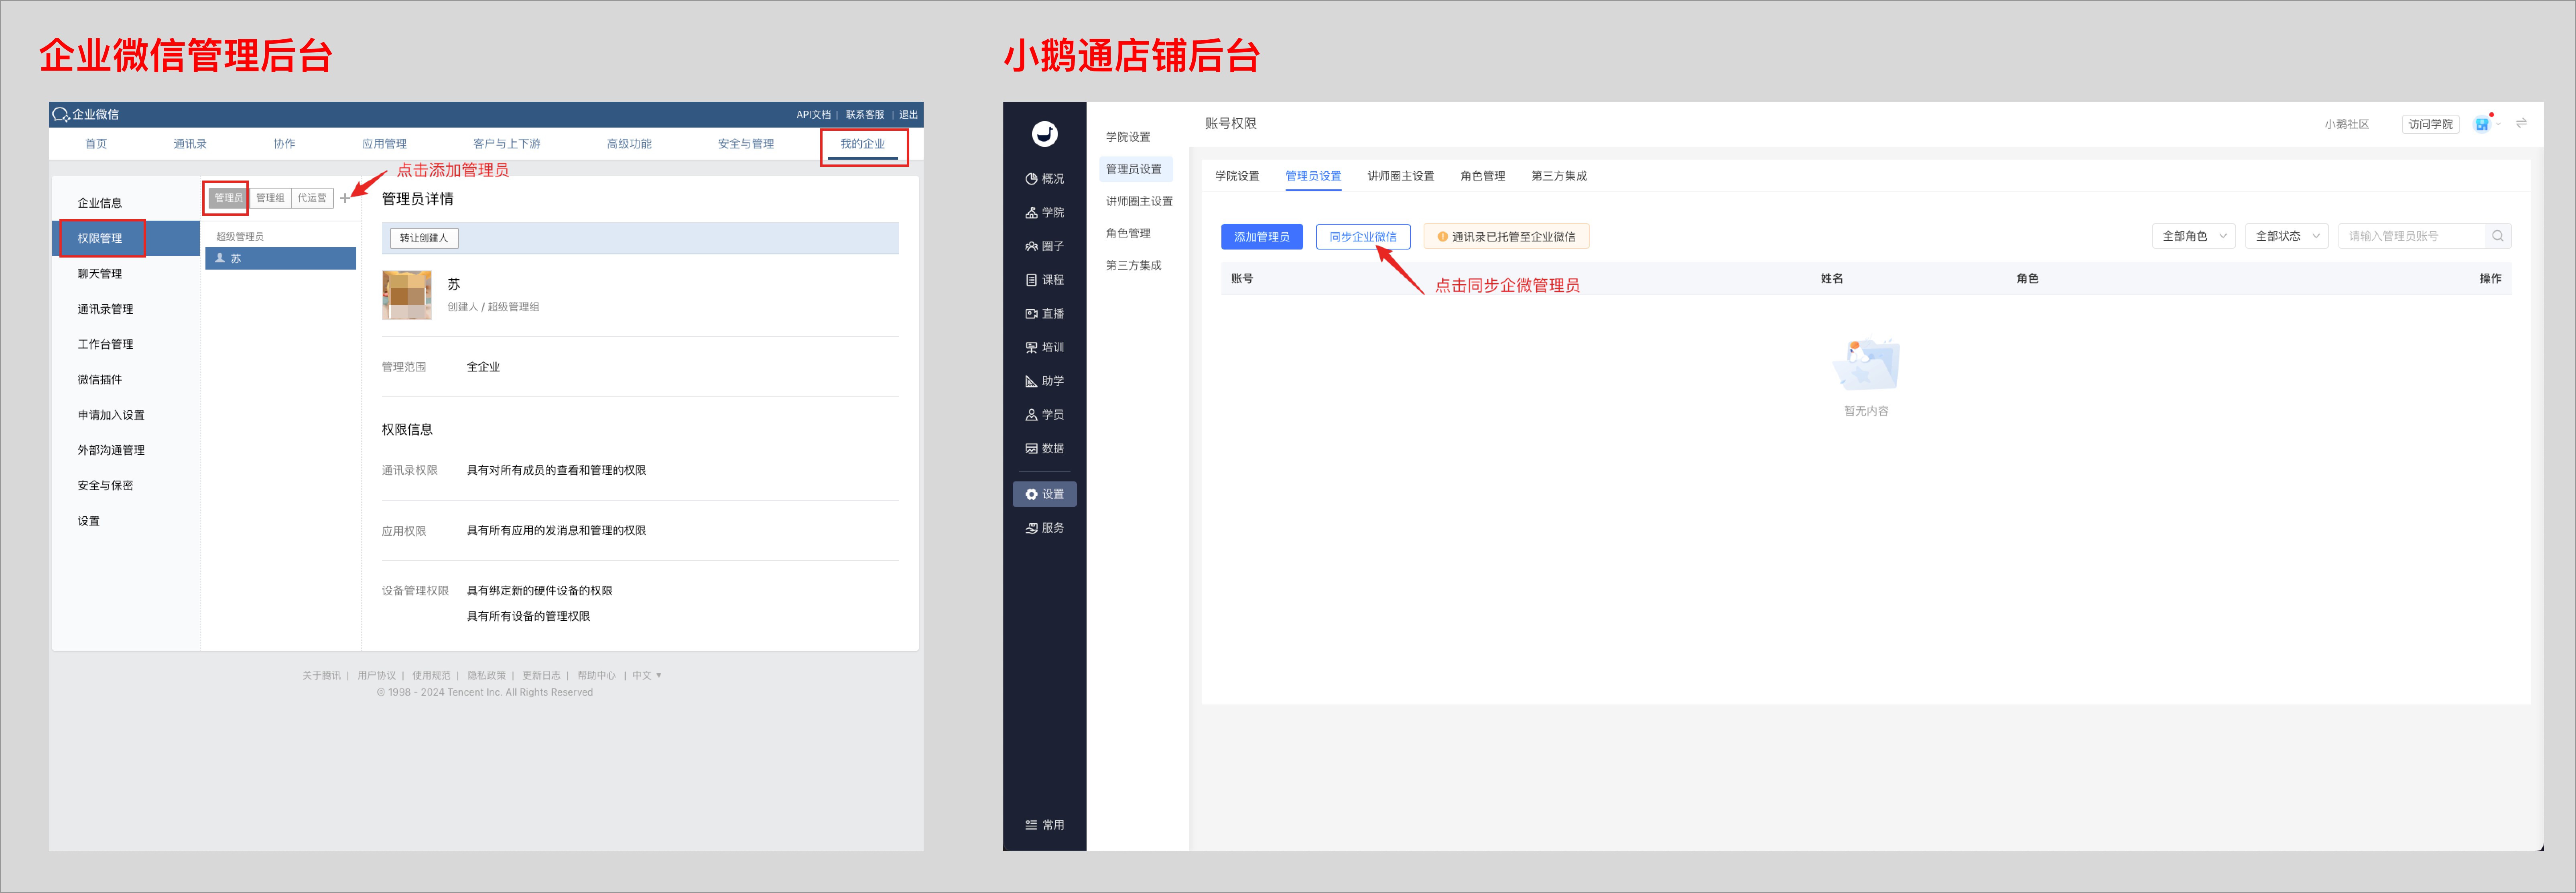2576x893 pixels.
Task: Click the 请输入管理员账号 search field
Action: [2412, 236]
